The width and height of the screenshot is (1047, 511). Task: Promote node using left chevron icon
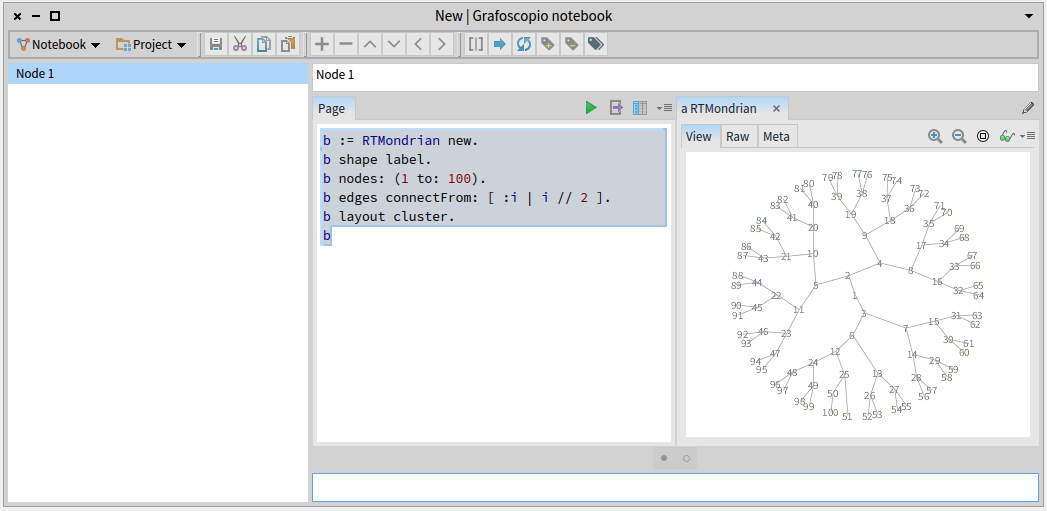click(x=418, y=45)
